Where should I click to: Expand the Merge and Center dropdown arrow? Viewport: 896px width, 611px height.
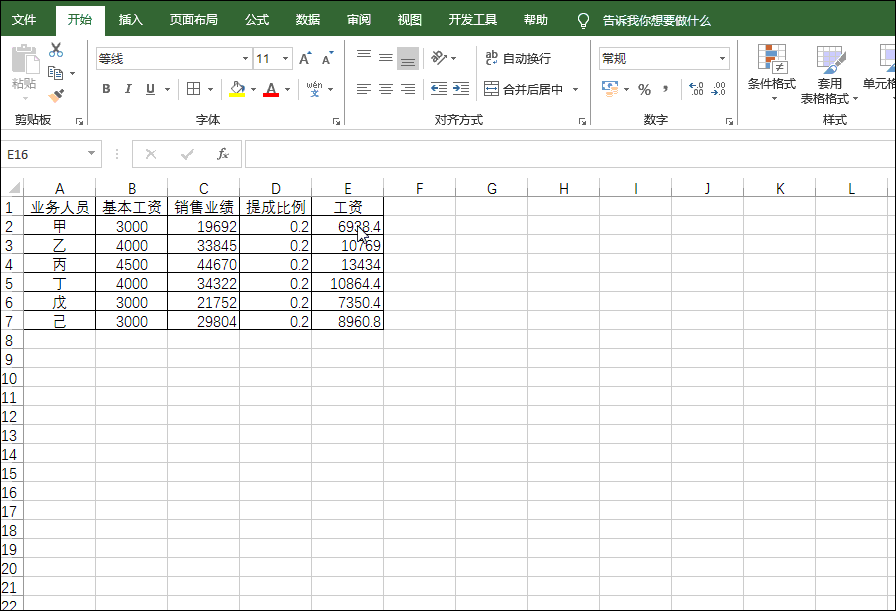point(575,90)
